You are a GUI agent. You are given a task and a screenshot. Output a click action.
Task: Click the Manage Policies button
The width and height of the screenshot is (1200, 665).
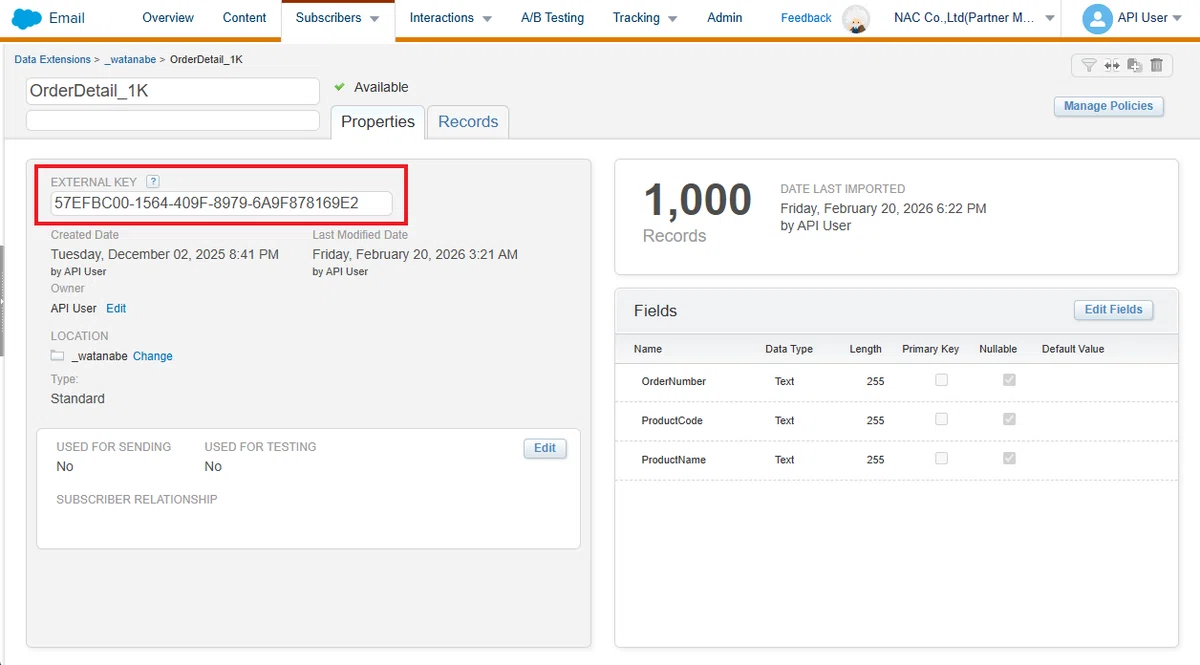click(1108, 106)
